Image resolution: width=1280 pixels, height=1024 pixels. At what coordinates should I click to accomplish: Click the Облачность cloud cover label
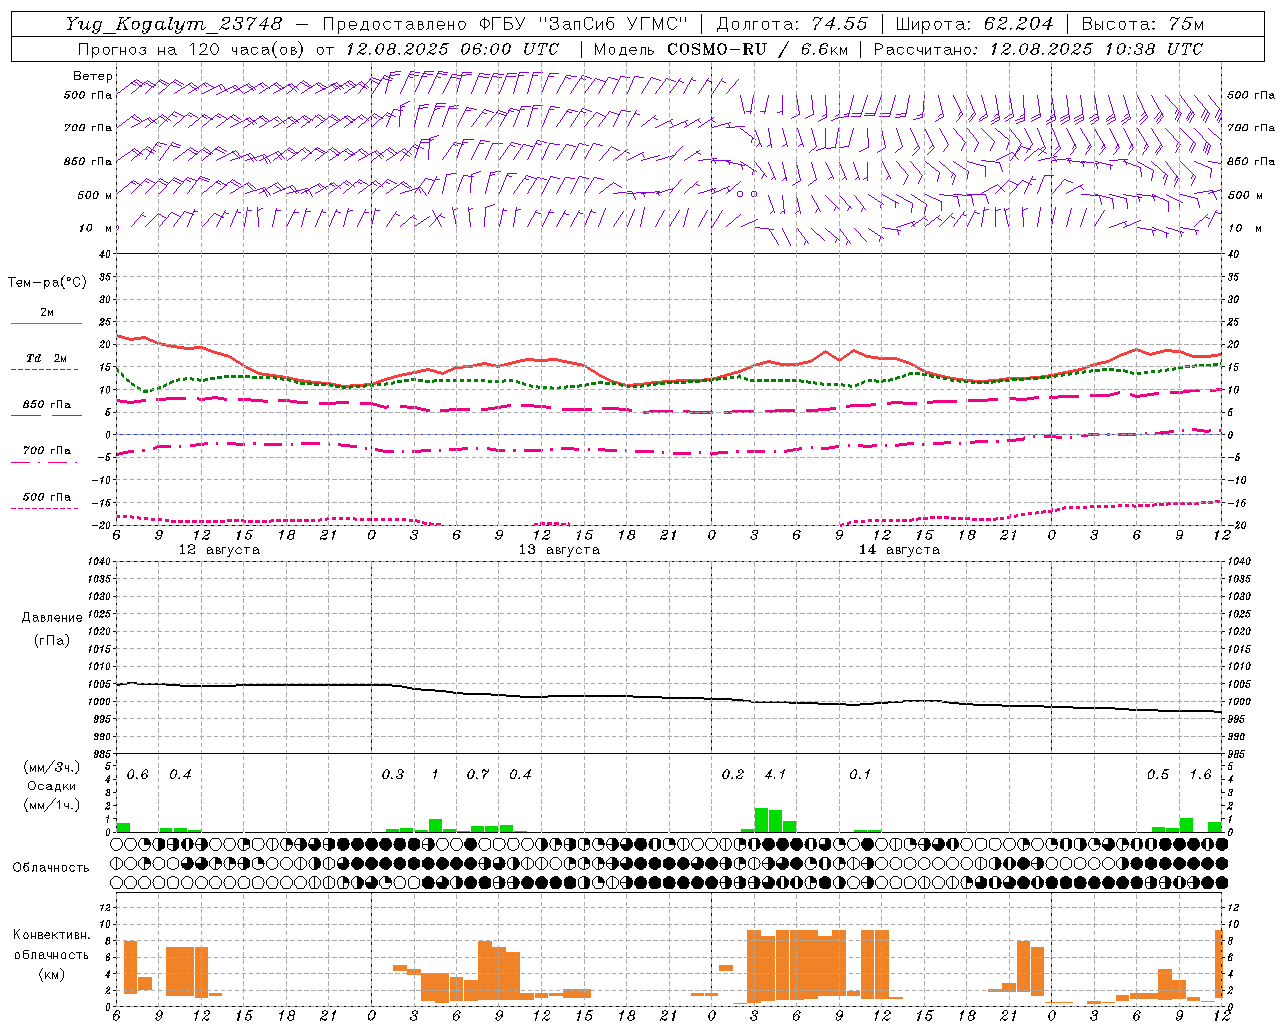coord(51,868)
